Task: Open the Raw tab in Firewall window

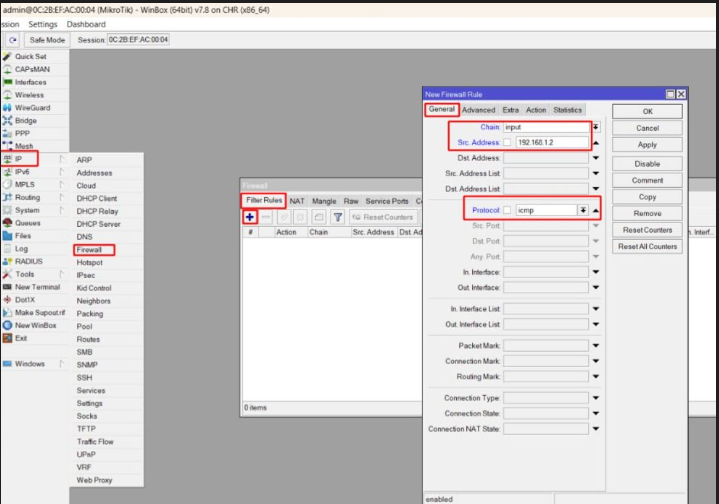Action: (351, 201)
